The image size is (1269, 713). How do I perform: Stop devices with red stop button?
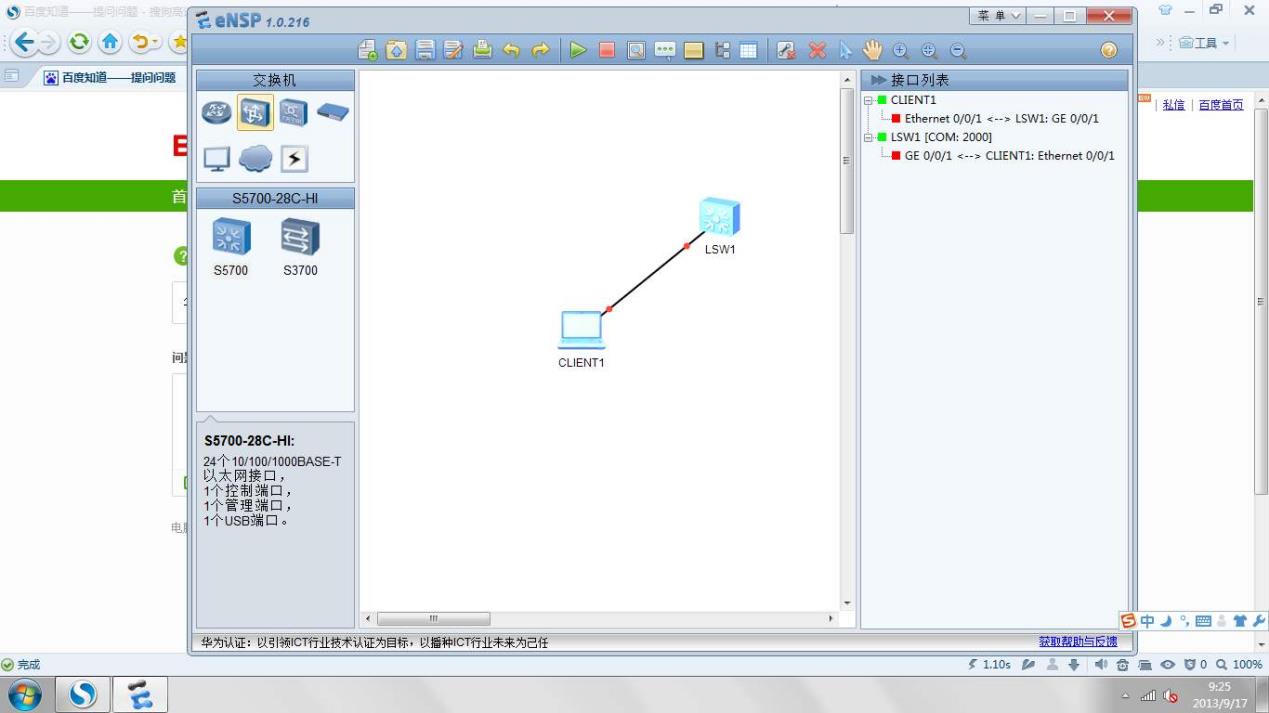point(607,50)
